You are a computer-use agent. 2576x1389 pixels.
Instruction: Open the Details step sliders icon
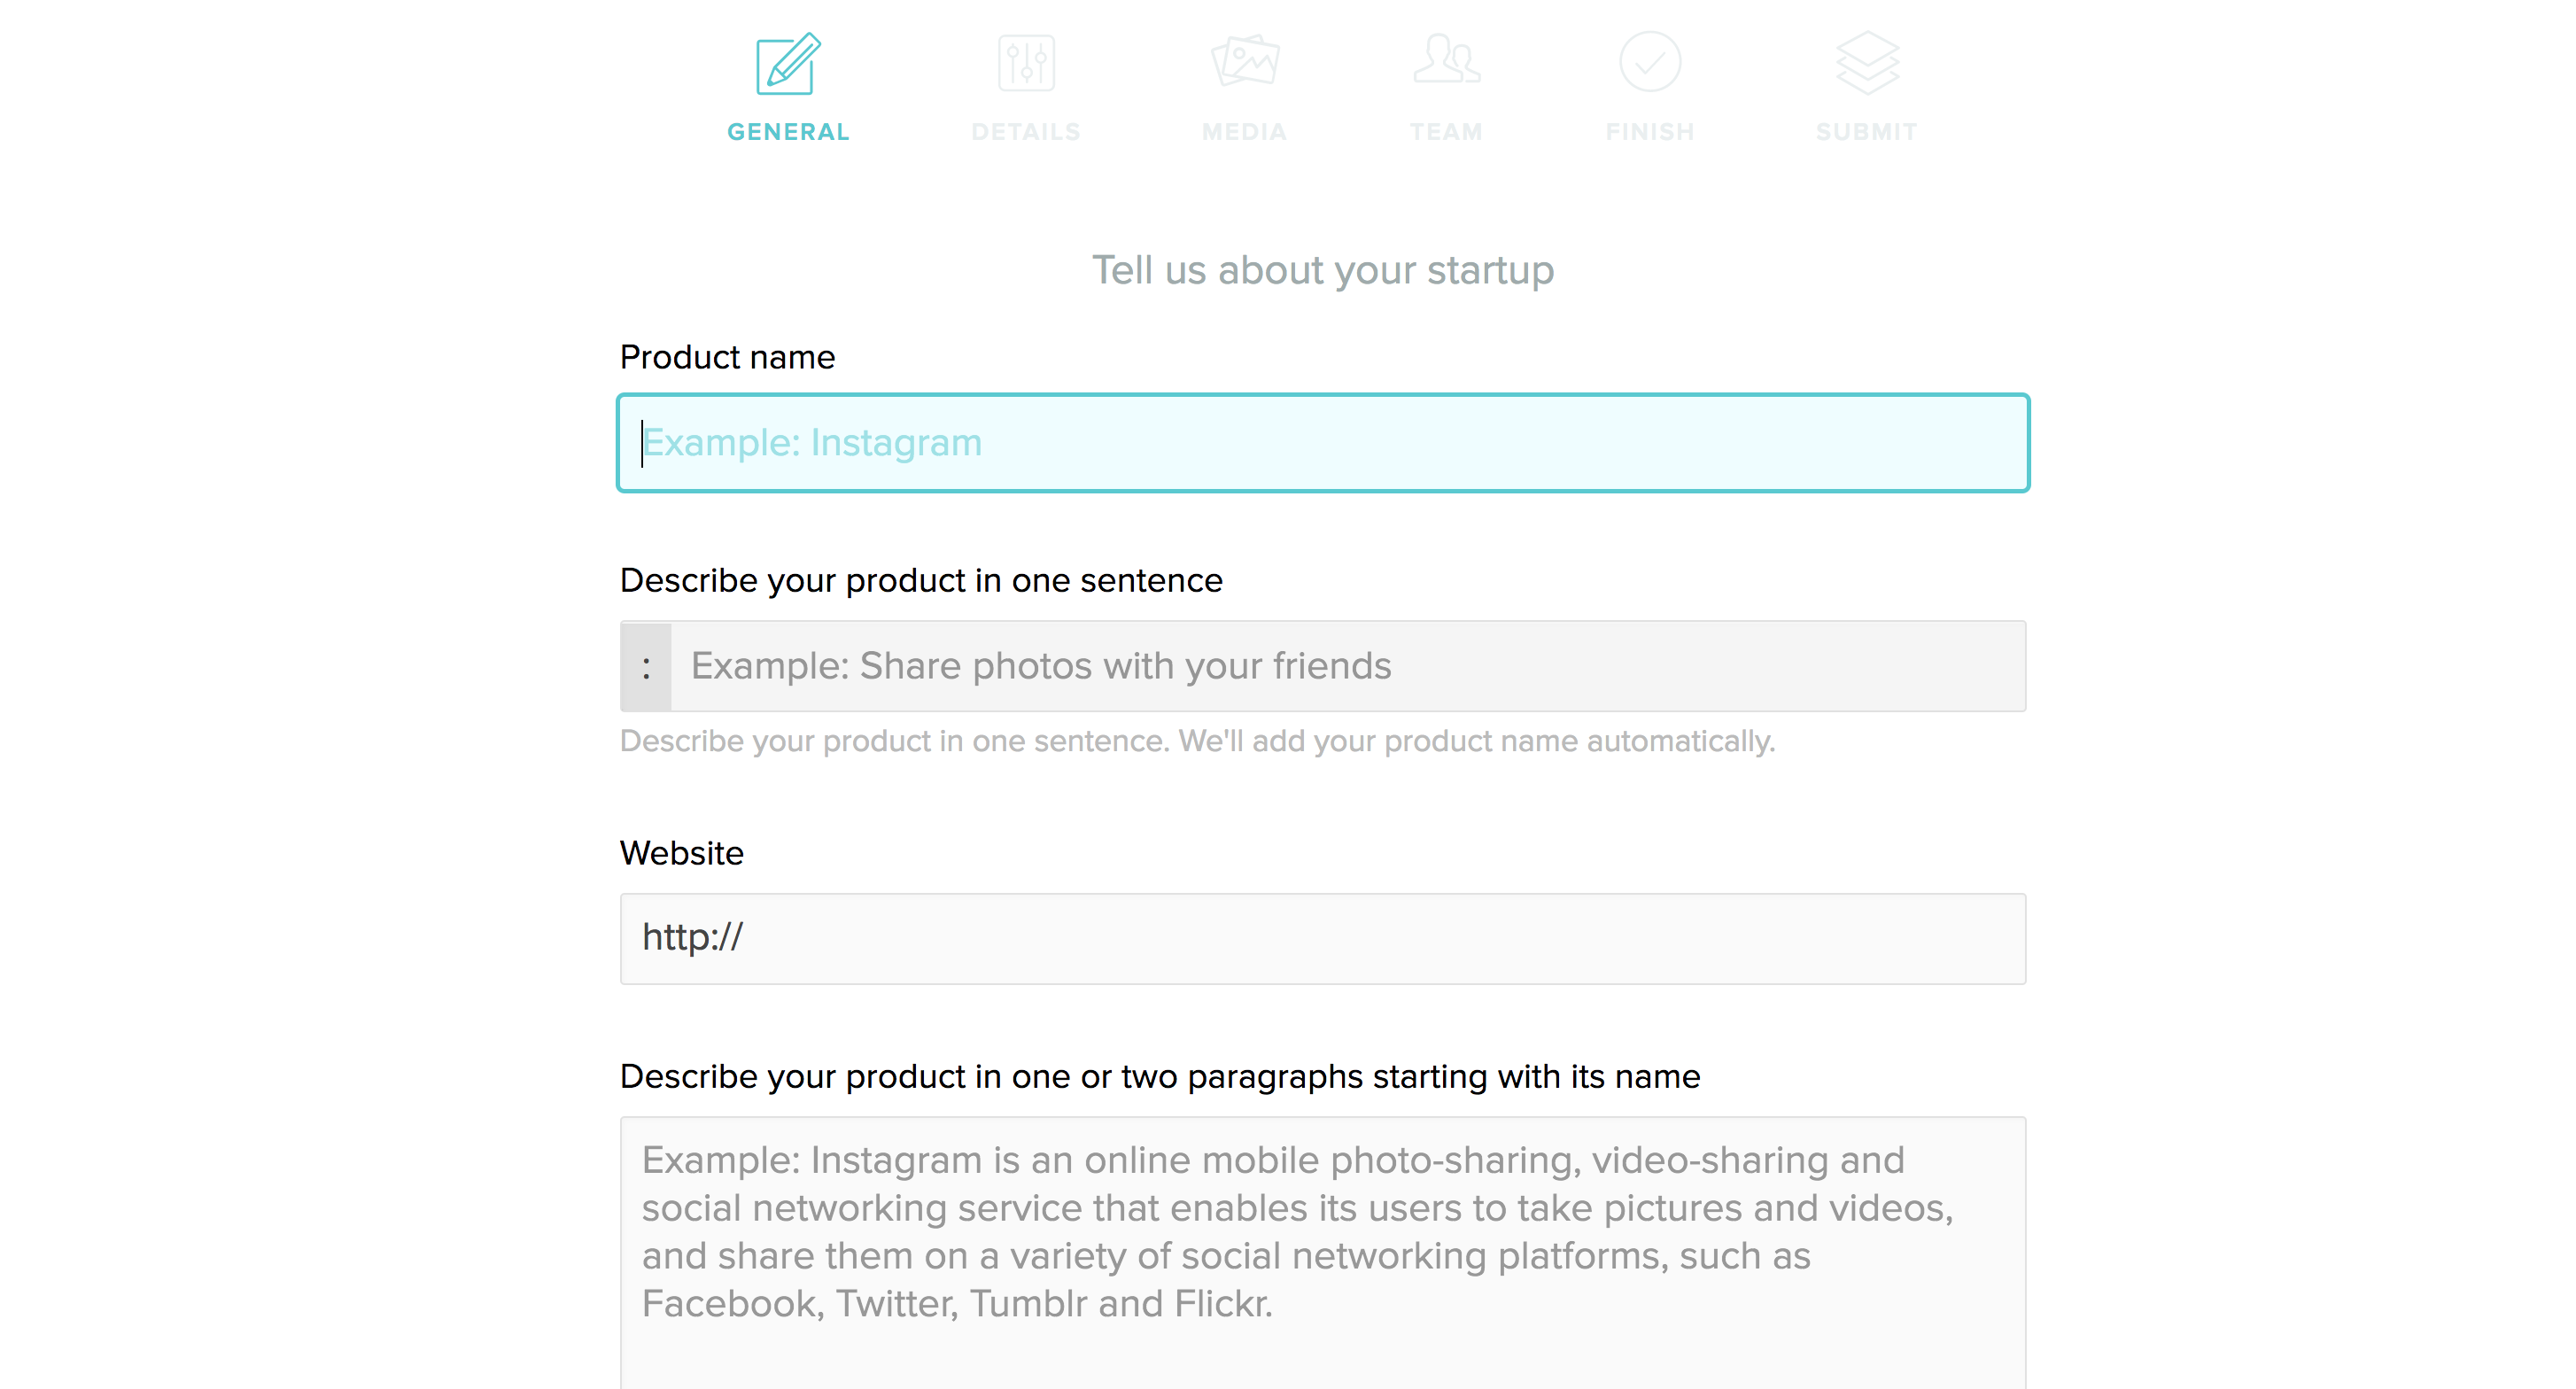(x=1026, y=63)
